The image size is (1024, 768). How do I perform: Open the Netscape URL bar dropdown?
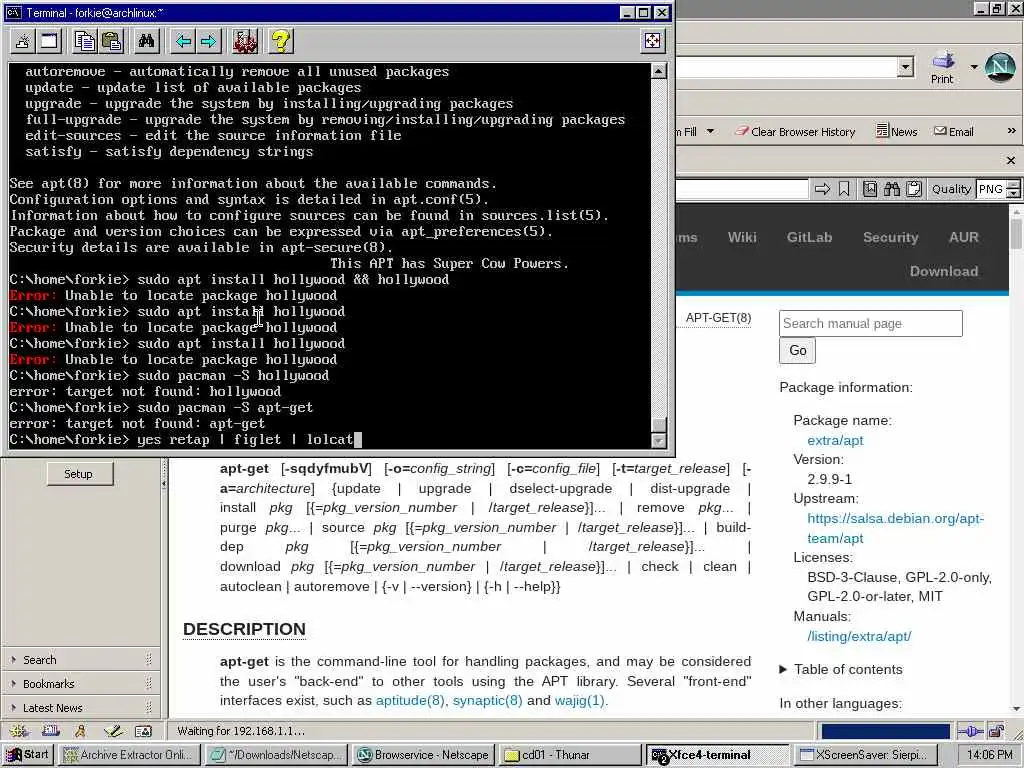coord(905,67)
